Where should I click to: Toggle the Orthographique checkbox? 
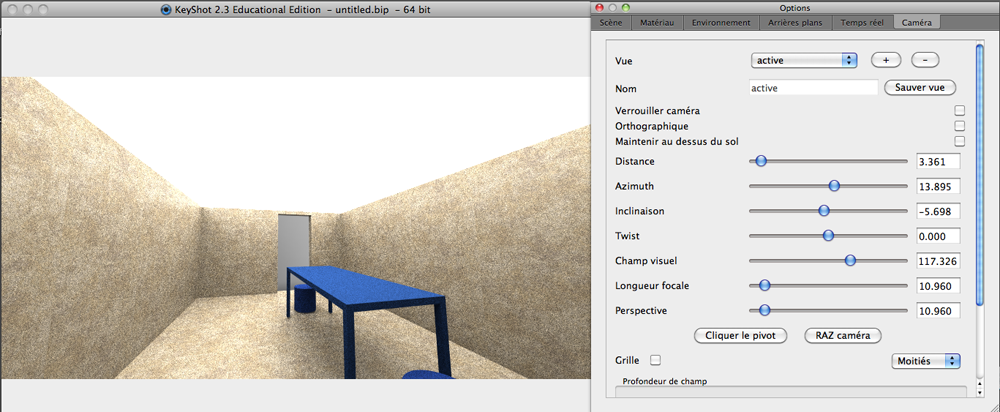coord(959,126)
